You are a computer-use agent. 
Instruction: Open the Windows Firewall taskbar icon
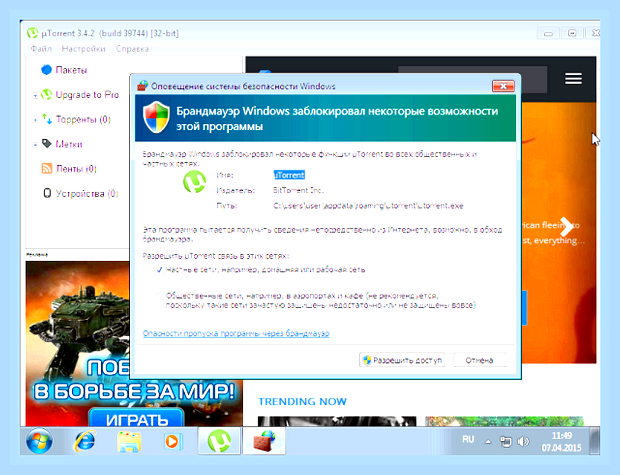[264, 440]
